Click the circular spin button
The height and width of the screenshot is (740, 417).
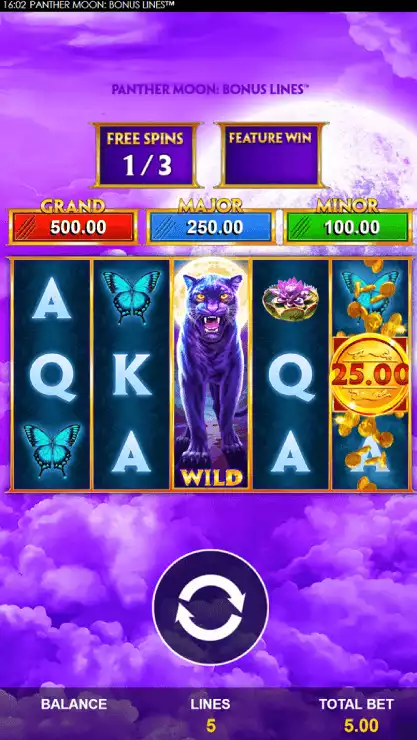(x=210, y=608)
